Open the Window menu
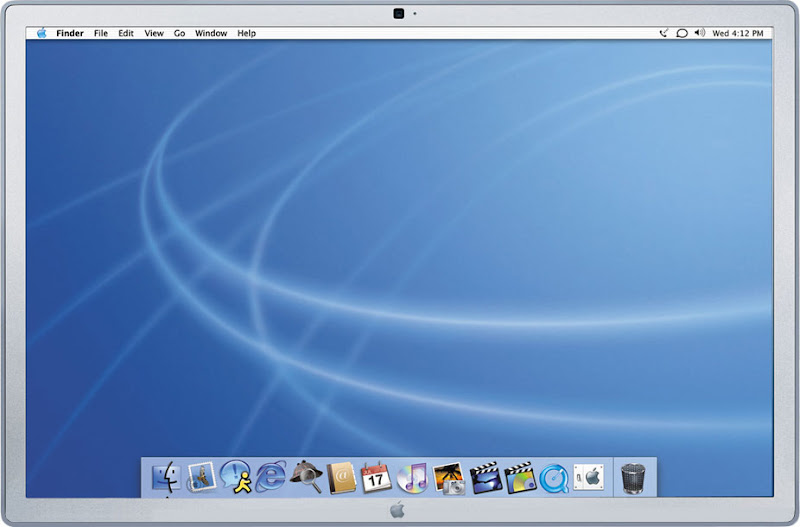Image resolution: width=800 pixels, height=527 pixels. [211, 33]
